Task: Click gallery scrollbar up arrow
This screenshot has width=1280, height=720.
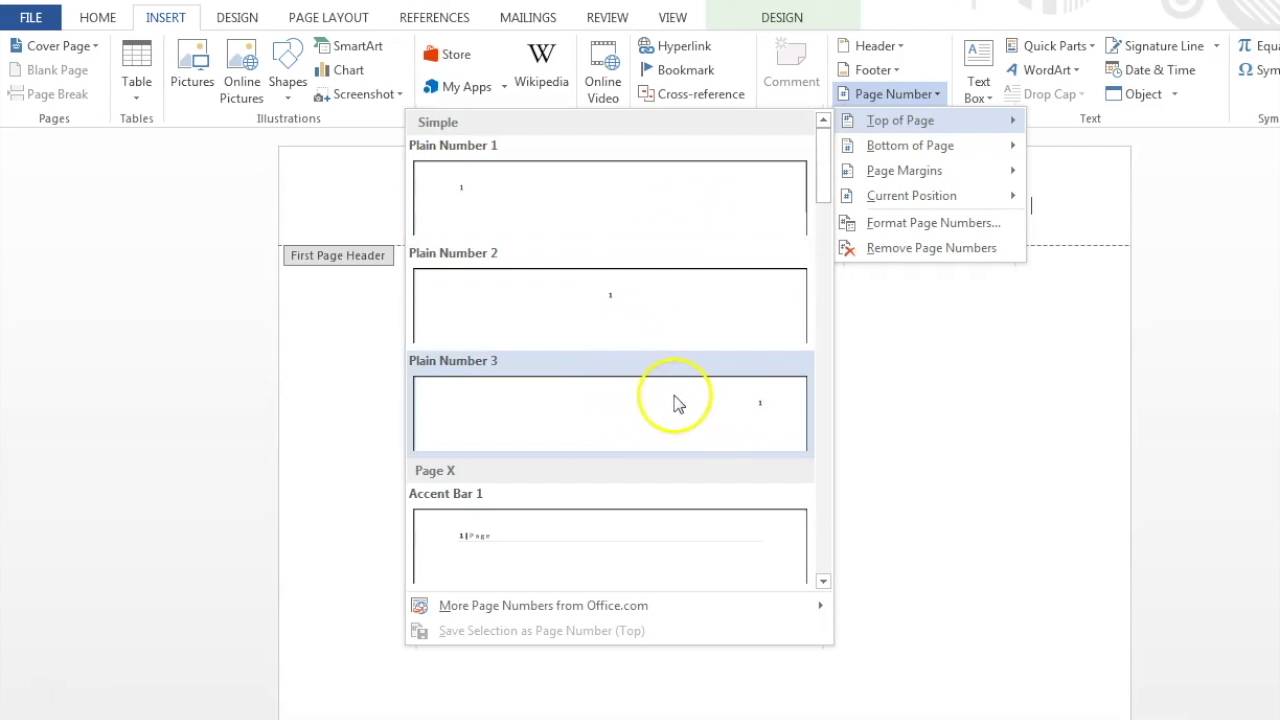Action: tap(823, 120)
